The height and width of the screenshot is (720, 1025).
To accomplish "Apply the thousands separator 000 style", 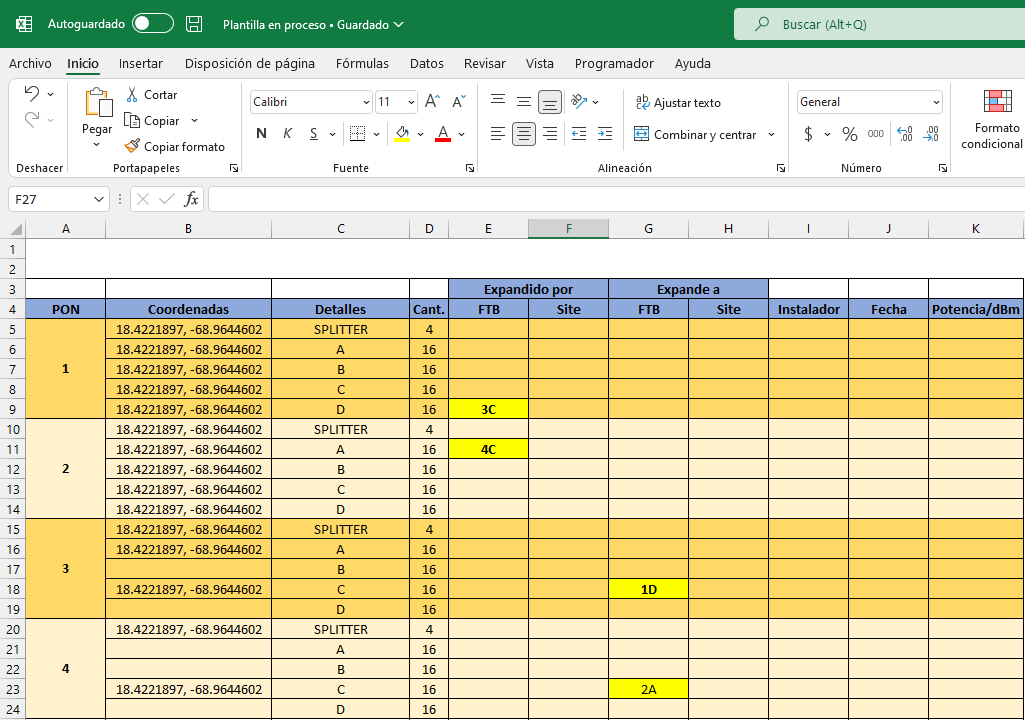I will click(876, 134).
